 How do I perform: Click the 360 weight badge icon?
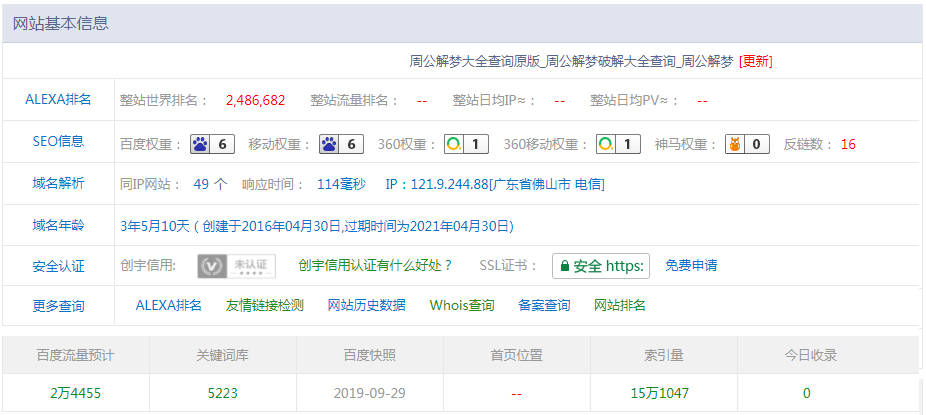[x=467, y=144]
